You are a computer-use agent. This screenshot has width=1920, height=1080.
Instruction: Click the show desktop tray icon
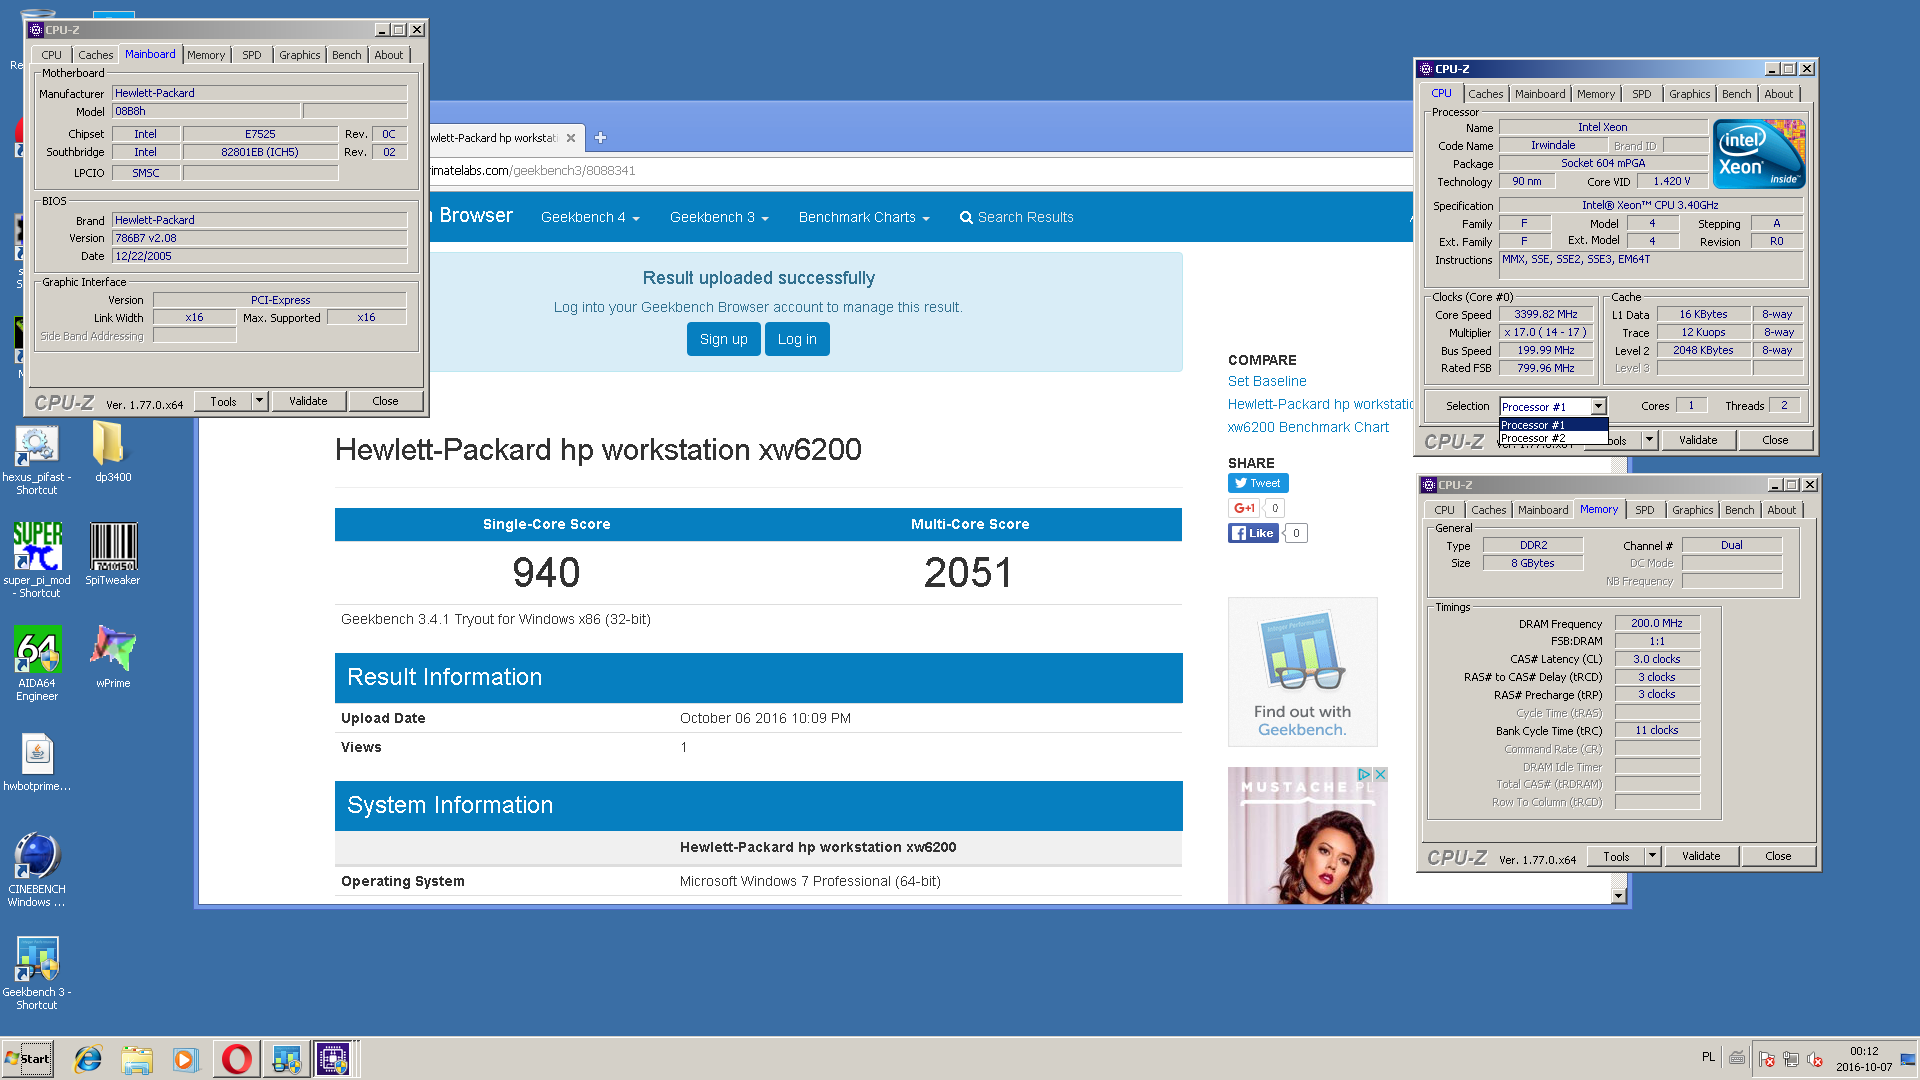(x=1909, y=1058)
